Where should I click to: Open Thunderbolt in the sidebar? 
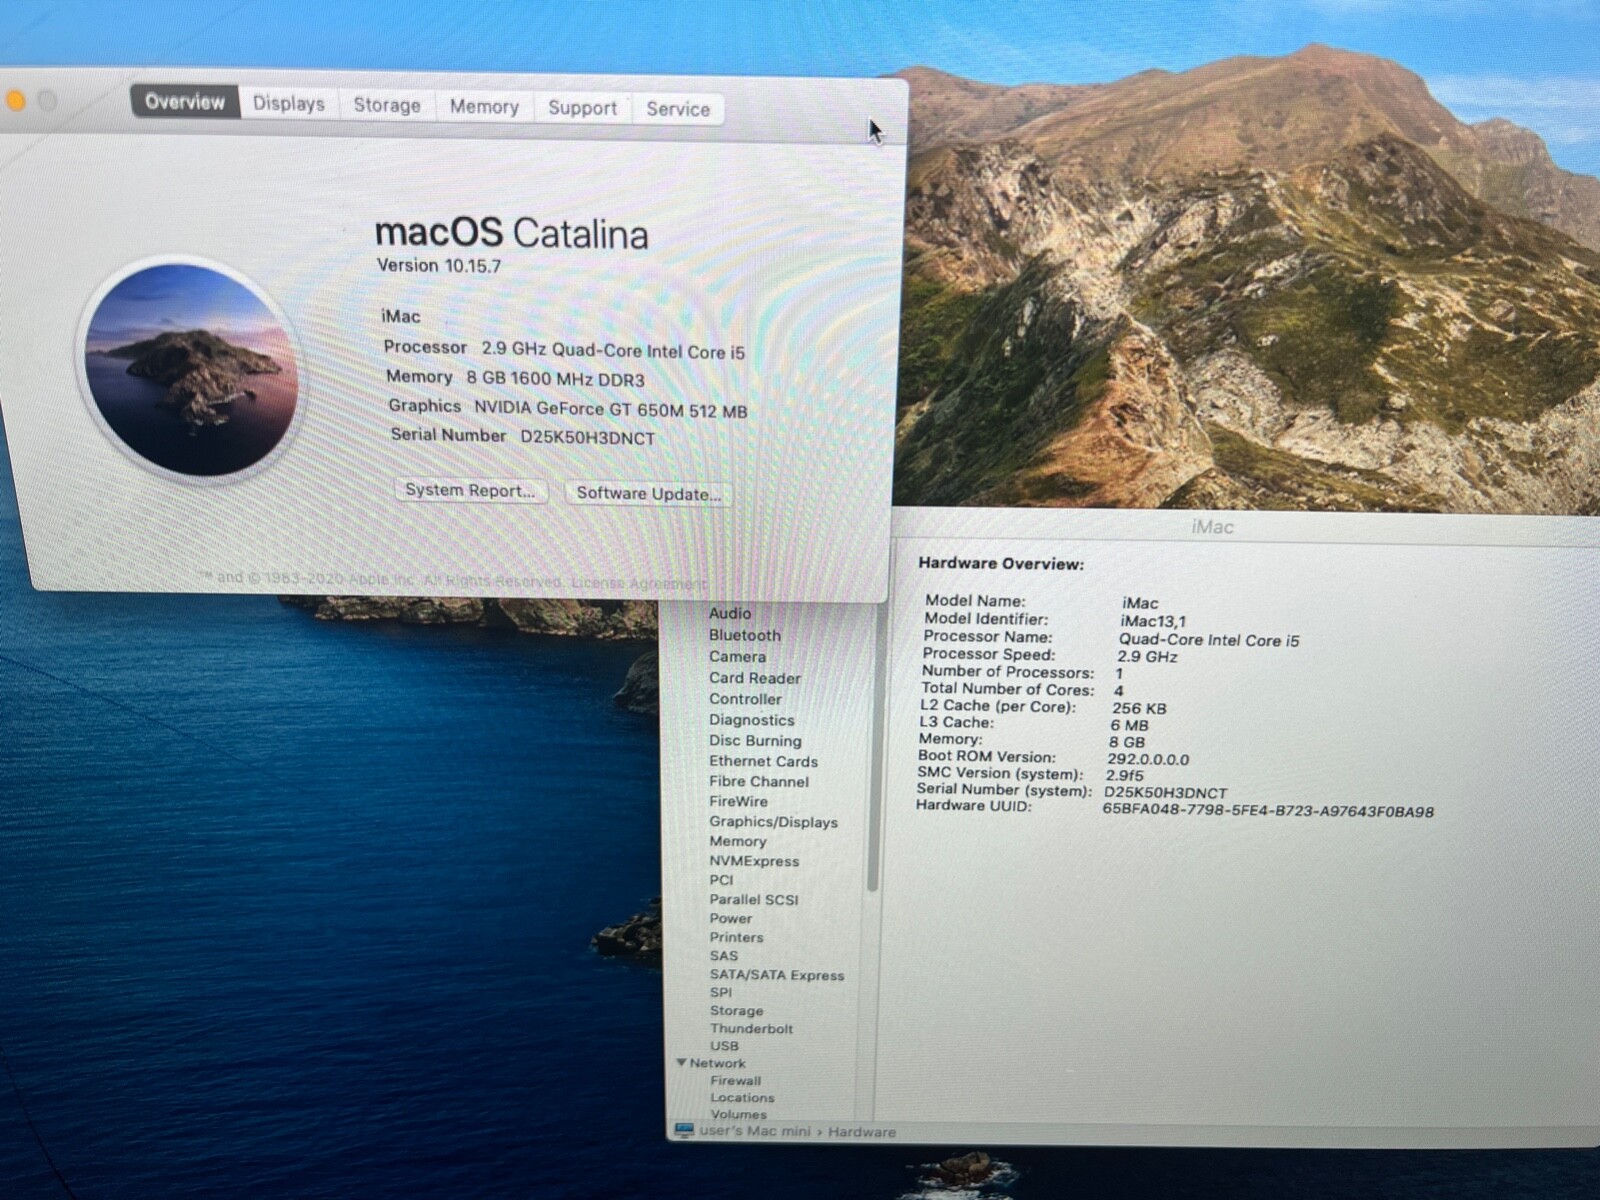click(752, 1028)
